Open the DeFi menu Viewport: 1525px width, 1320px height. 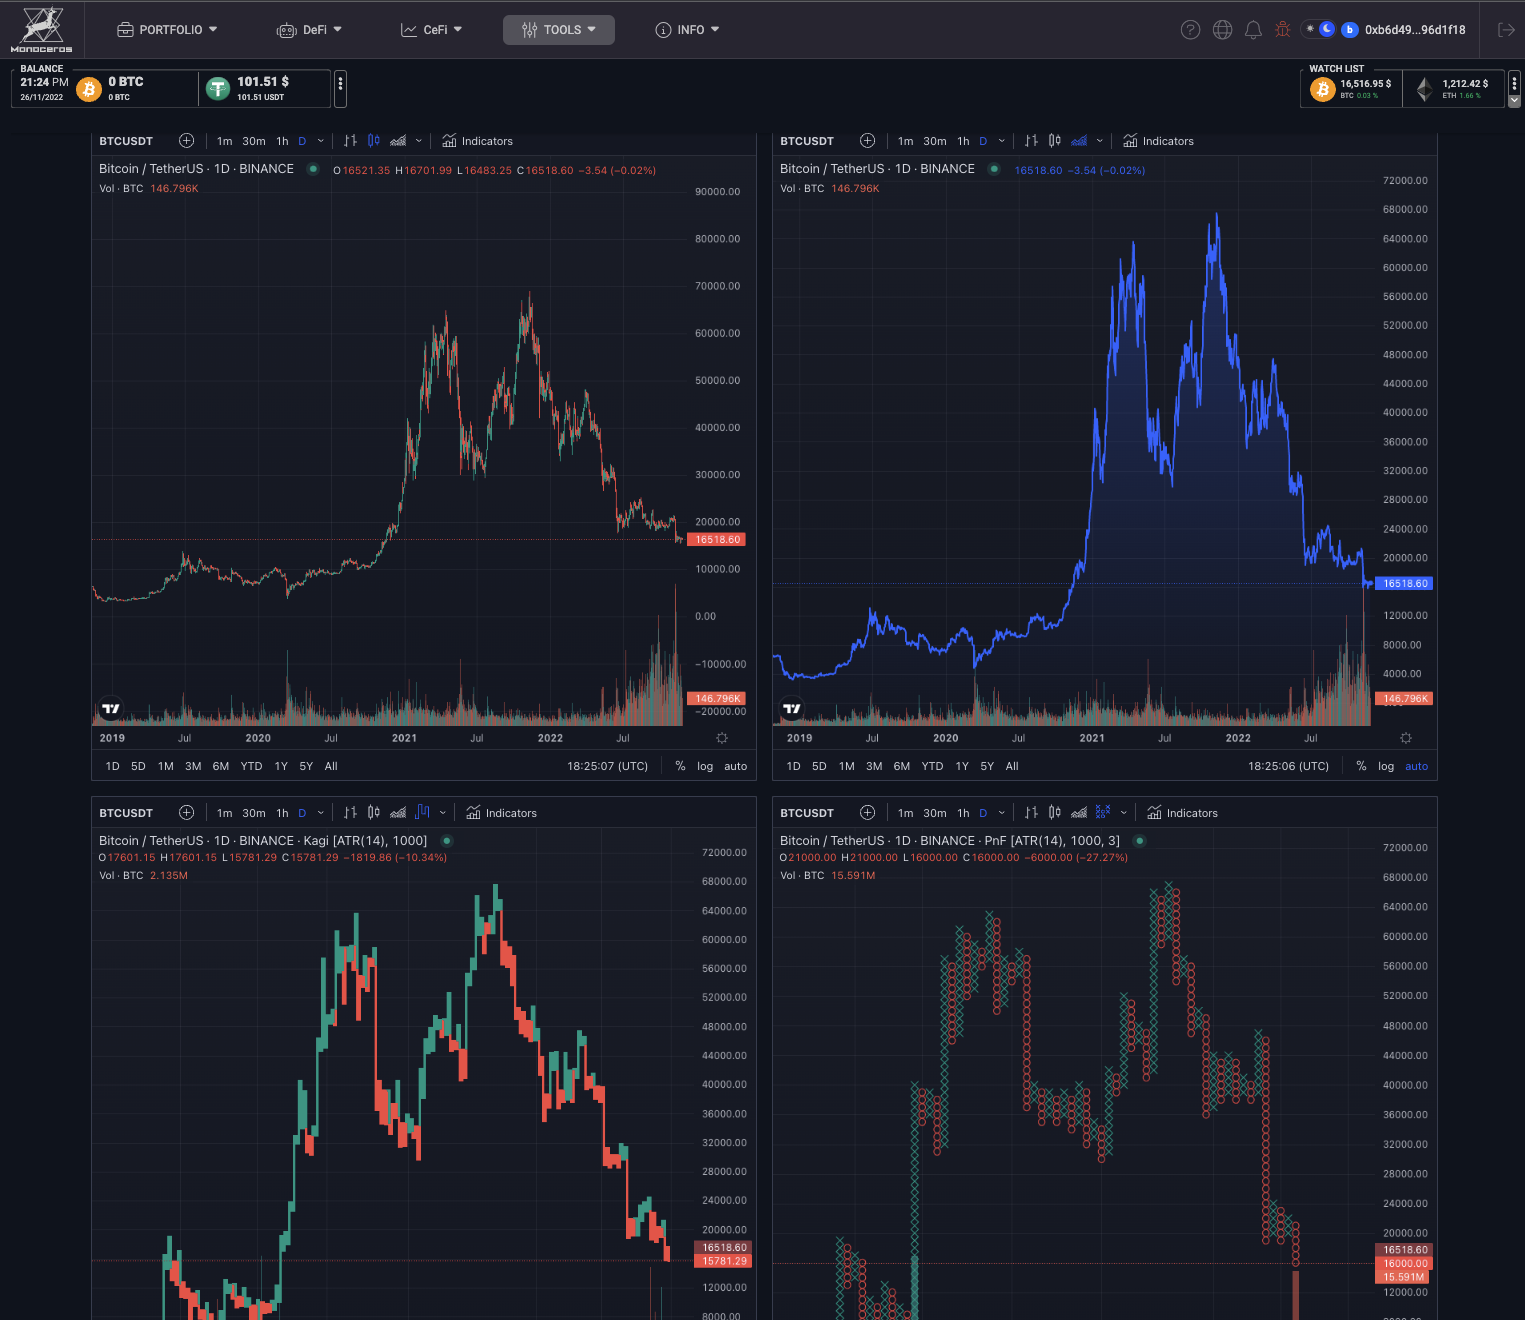pos(309,30)
